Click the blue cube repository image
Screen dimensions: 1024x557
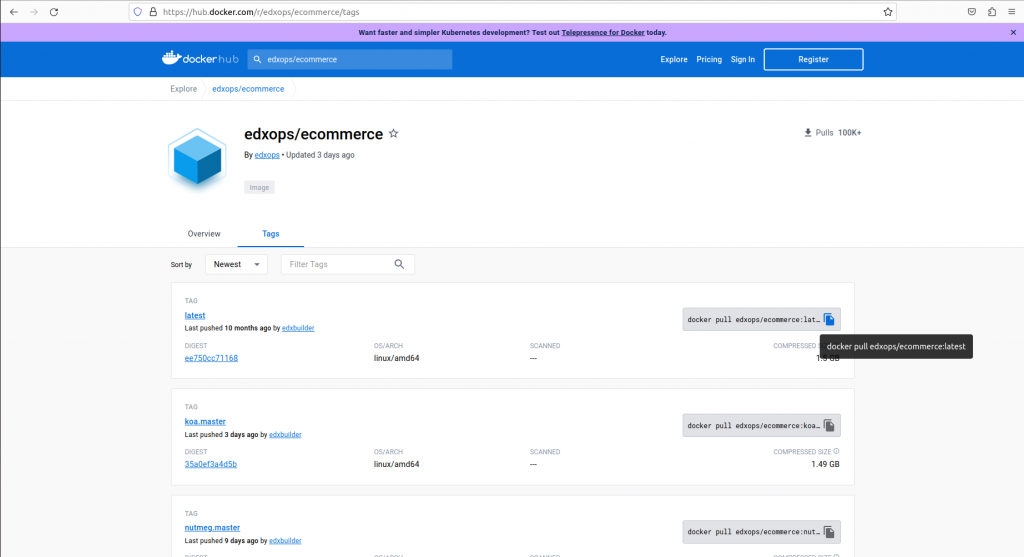pyautogui.click(x=197, y=160)
